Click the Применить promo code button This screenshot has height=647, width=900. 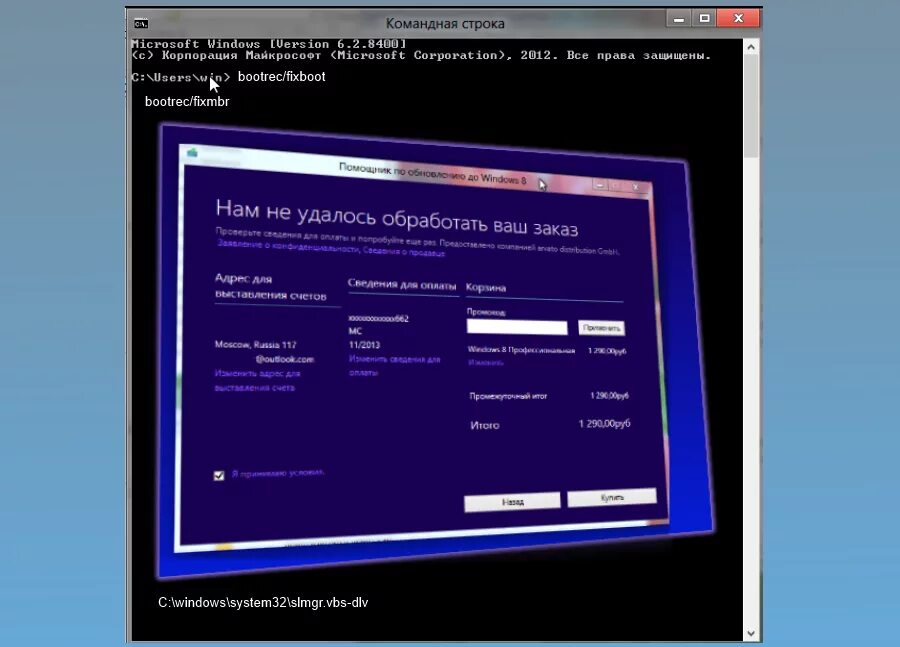(601, 328)
